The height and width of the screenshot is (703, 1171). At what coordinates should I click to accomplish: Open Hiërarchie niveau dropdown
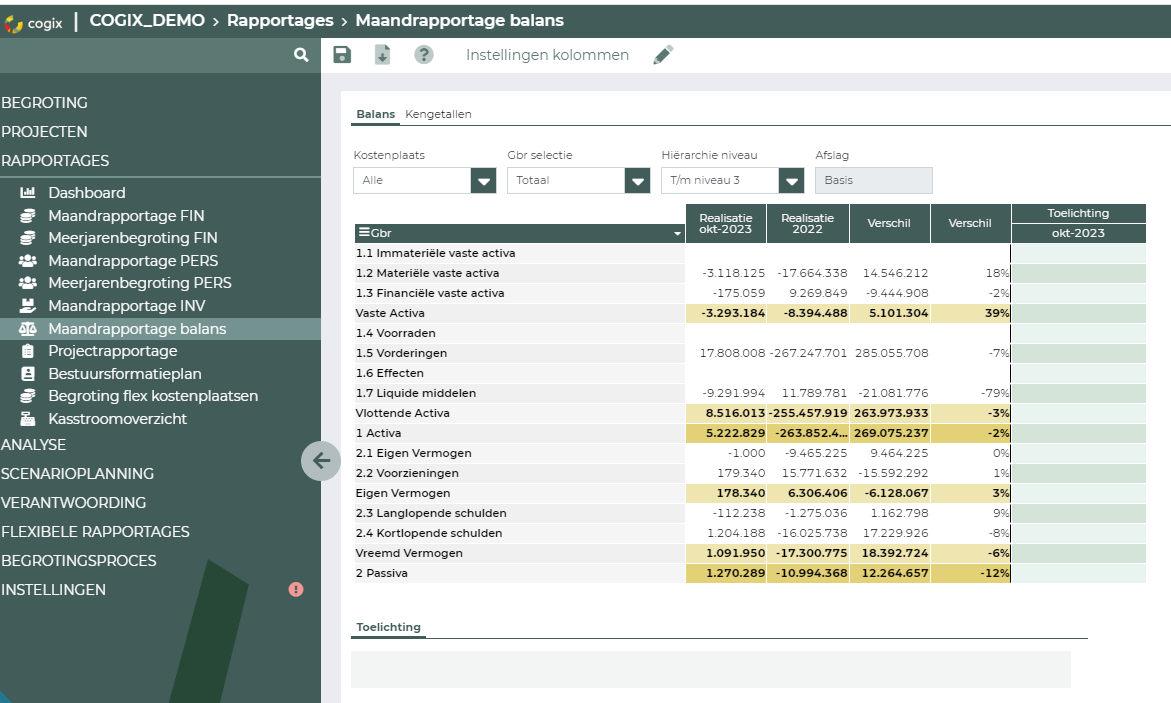(x=792, y=181)
